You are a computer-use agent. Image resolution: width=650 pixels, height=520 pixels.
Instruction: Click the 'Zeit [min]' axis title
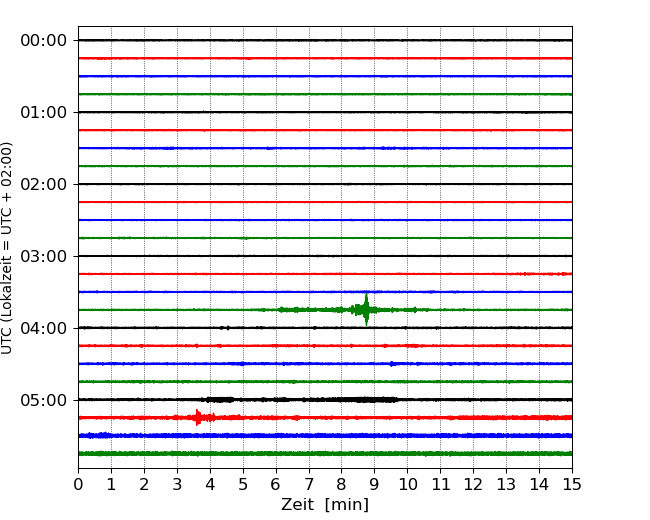(x=325, y=505)
